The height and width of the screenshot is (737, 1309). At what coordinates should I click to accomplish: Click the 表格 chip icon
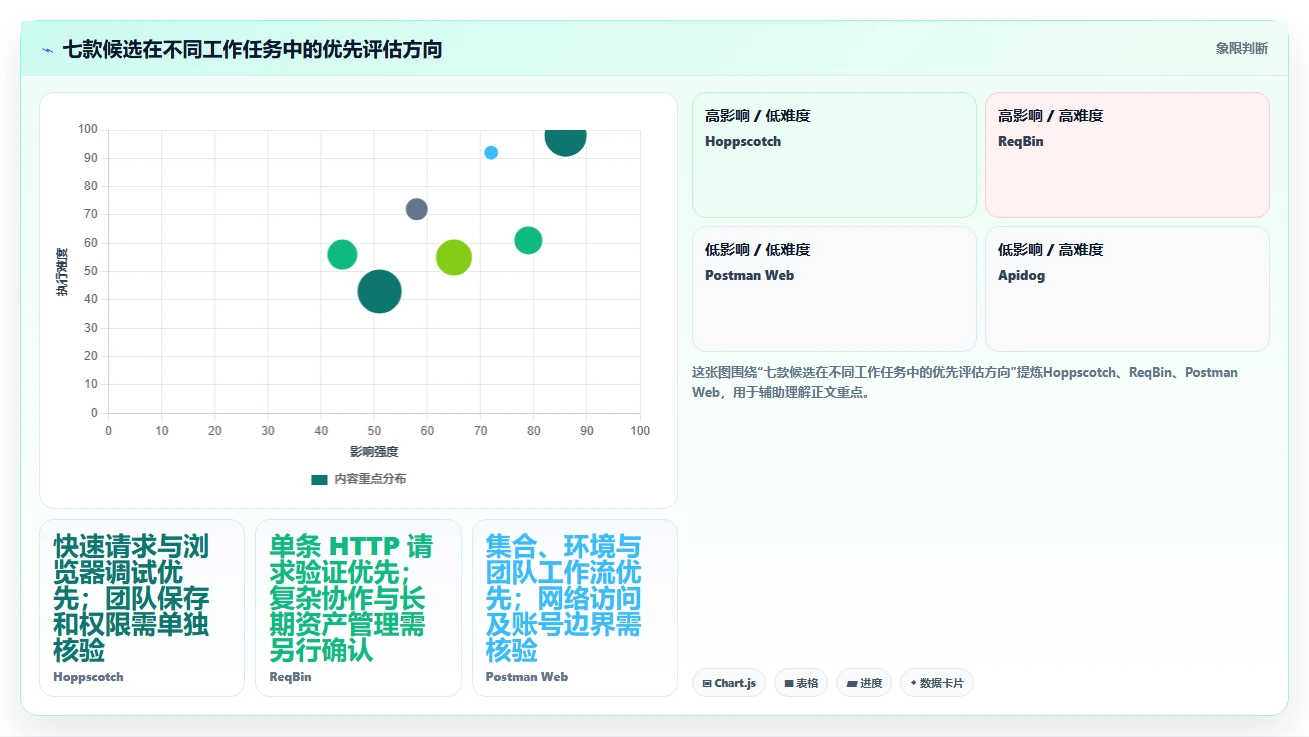click(x=789, y=684)
